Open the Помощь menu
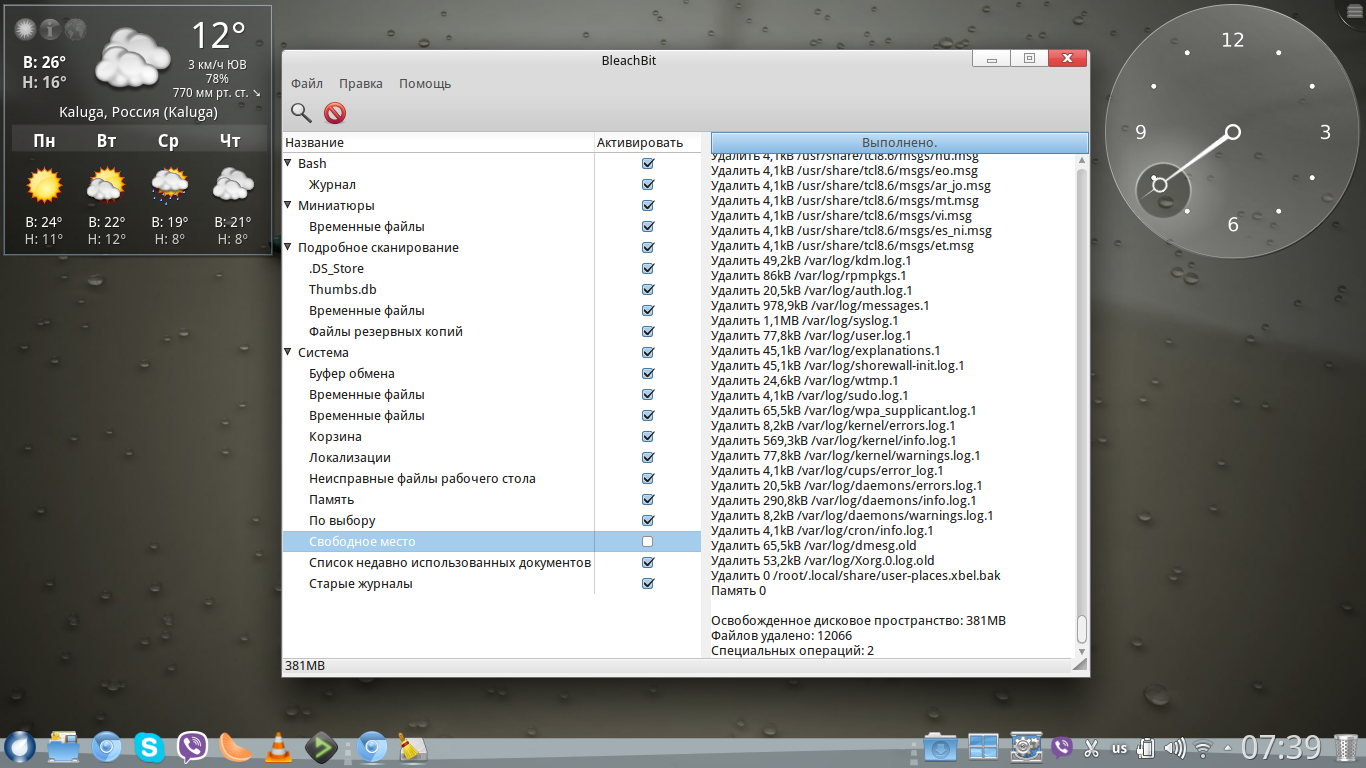The width and height of the screenshot is (1366, 768). tap(425, 84)
